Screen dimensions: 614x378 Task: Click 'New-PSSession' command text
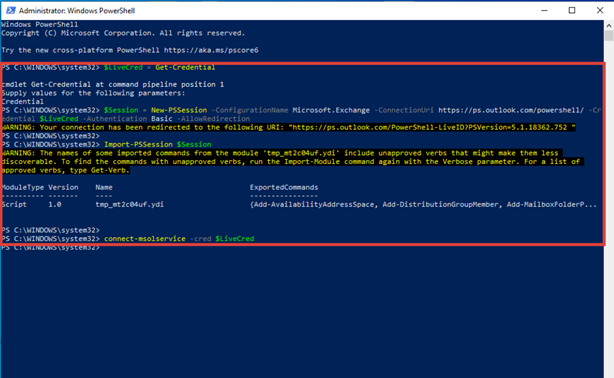click(x=179, y=110)
